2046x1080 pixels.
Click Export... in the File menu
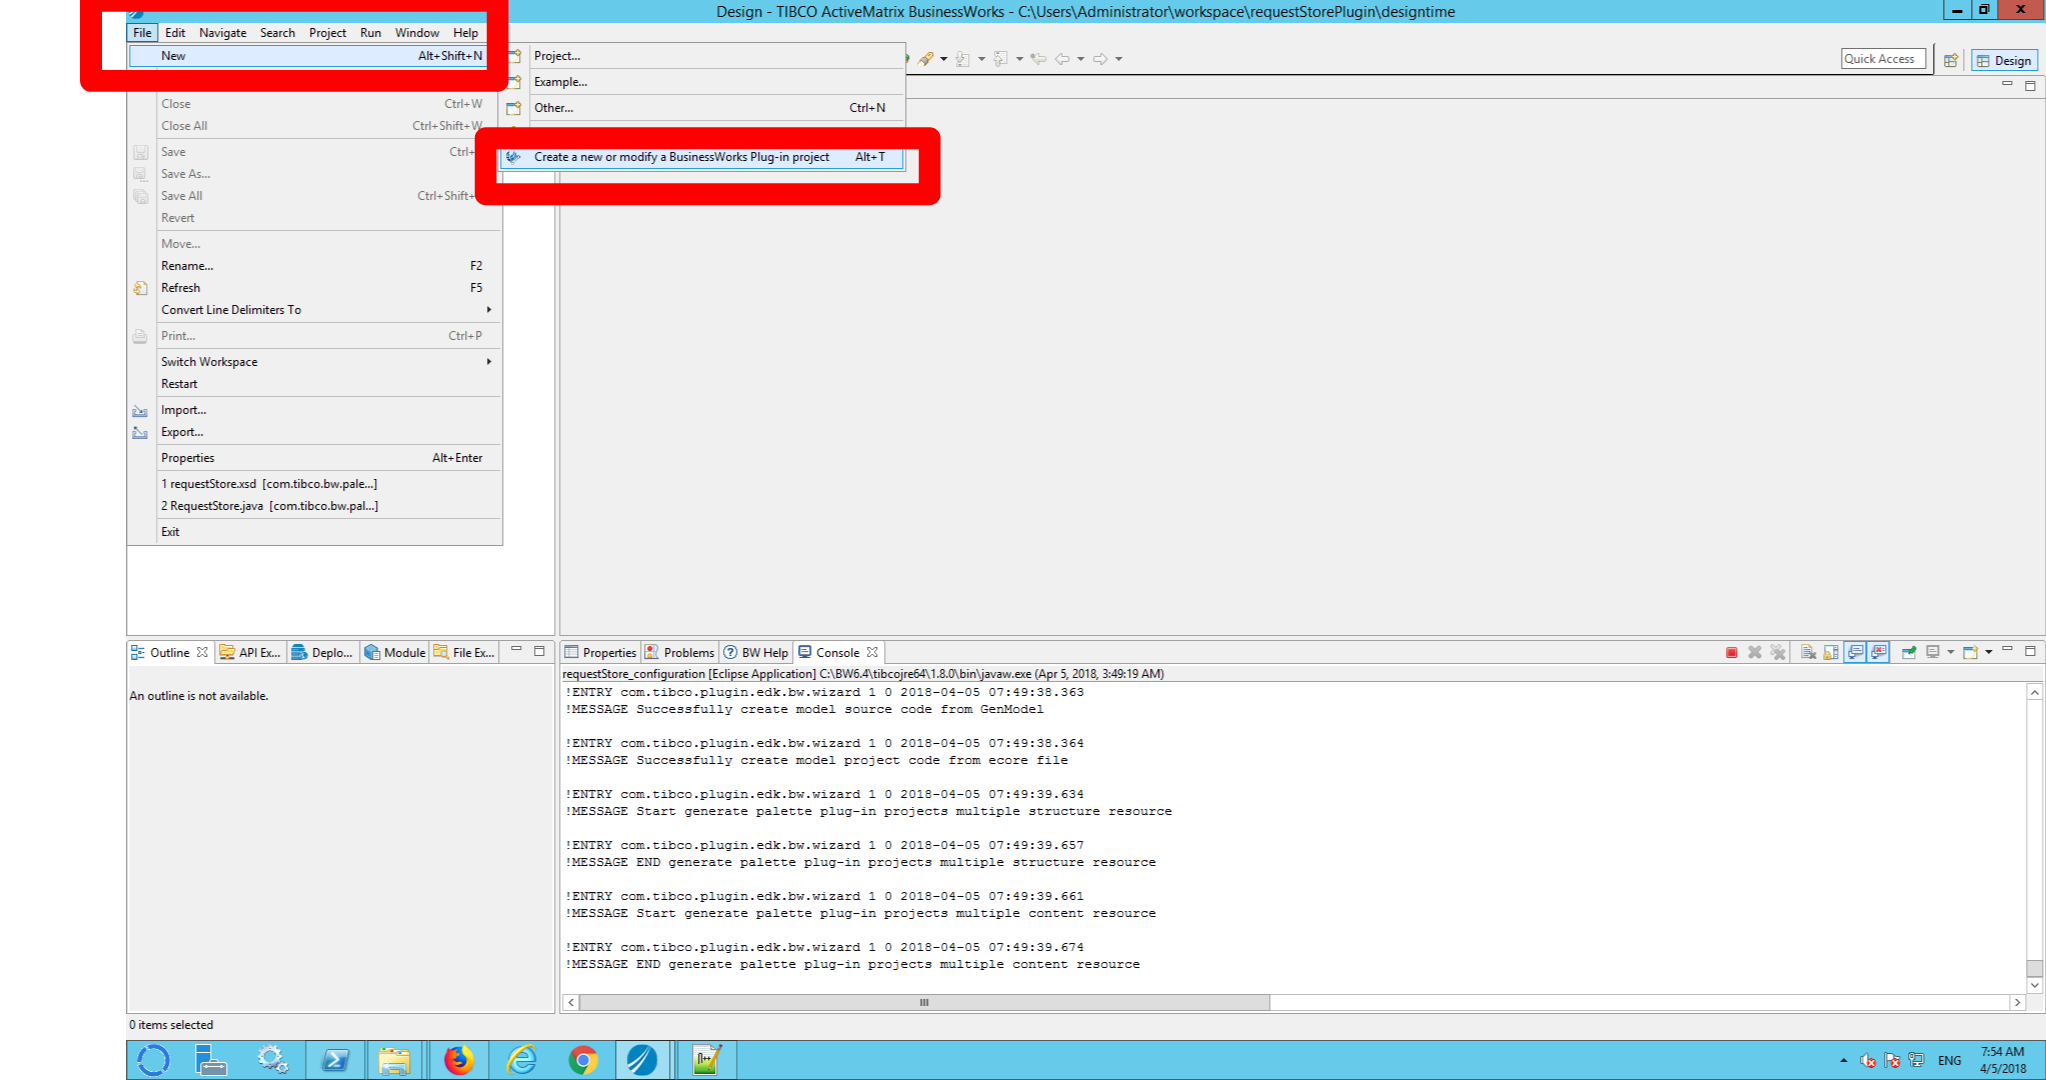click(x=314, y=432)
